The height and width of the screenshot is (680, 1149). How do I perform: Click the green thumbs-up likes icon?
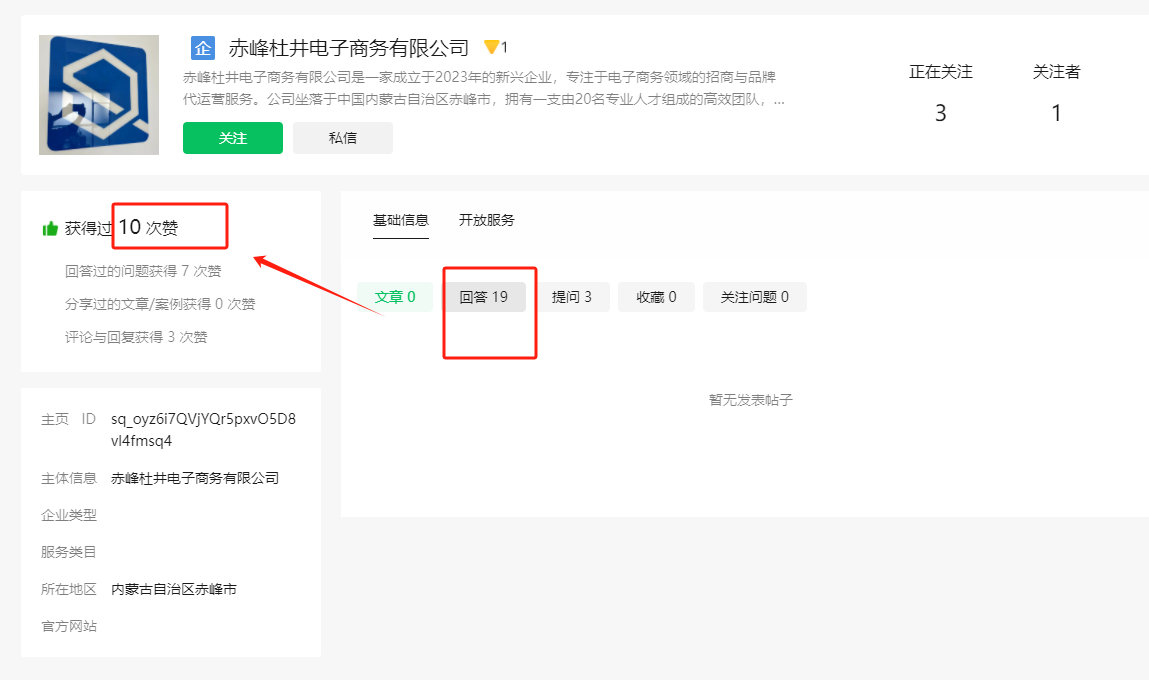[x=50, y=229]
